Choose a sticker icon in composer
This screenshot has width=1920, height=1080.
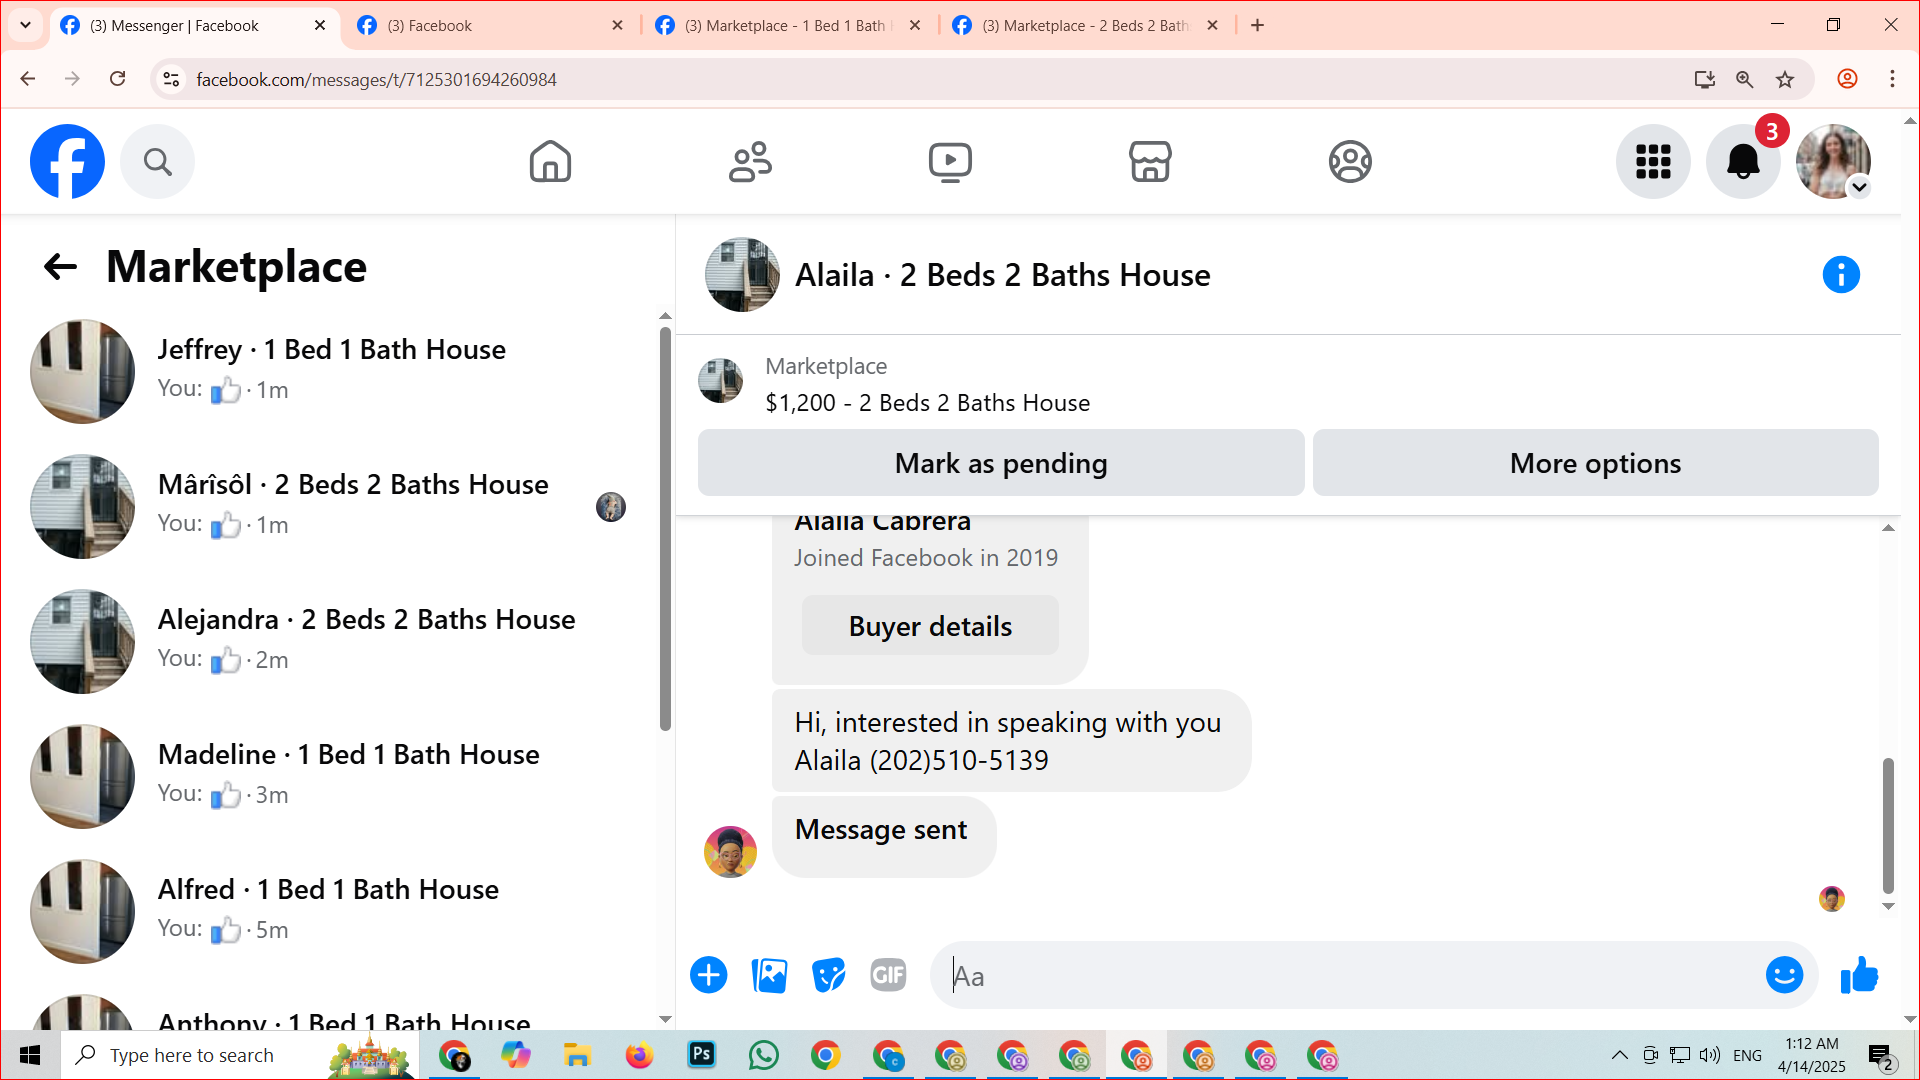(x=828, y=975)
